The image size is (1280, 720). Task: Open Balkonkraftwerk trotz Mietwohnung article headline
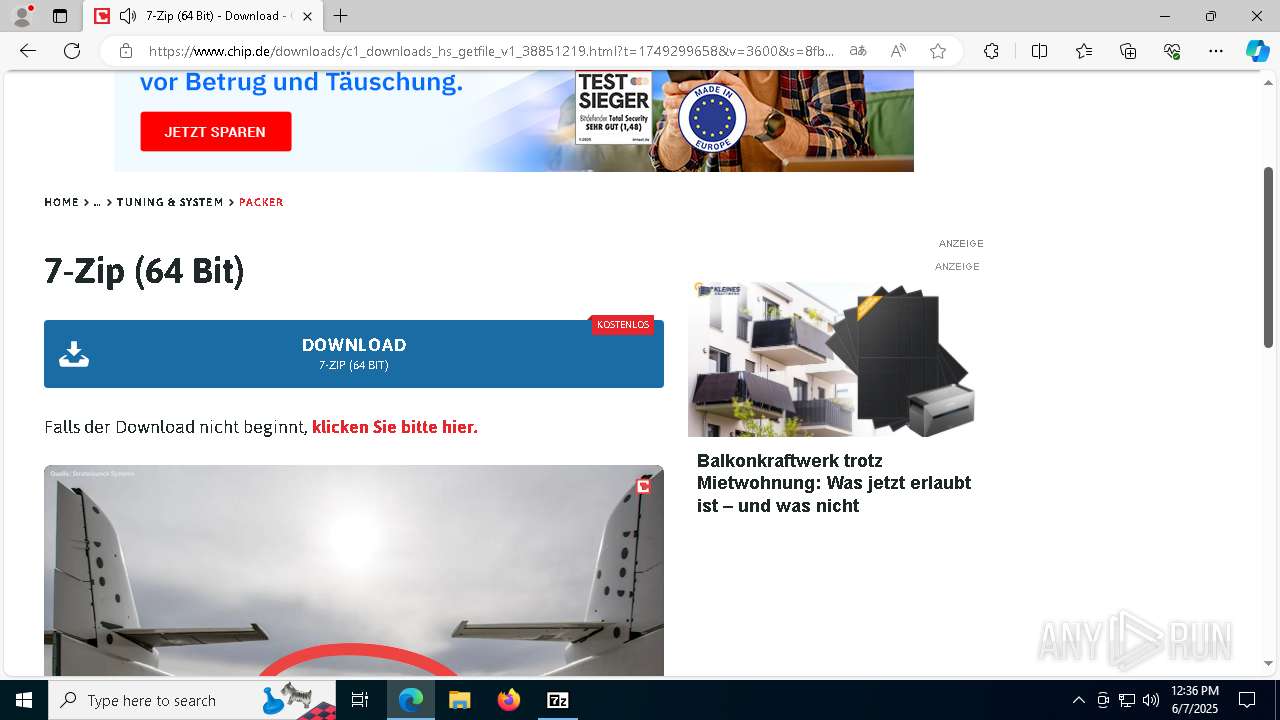tap(834, 483)
